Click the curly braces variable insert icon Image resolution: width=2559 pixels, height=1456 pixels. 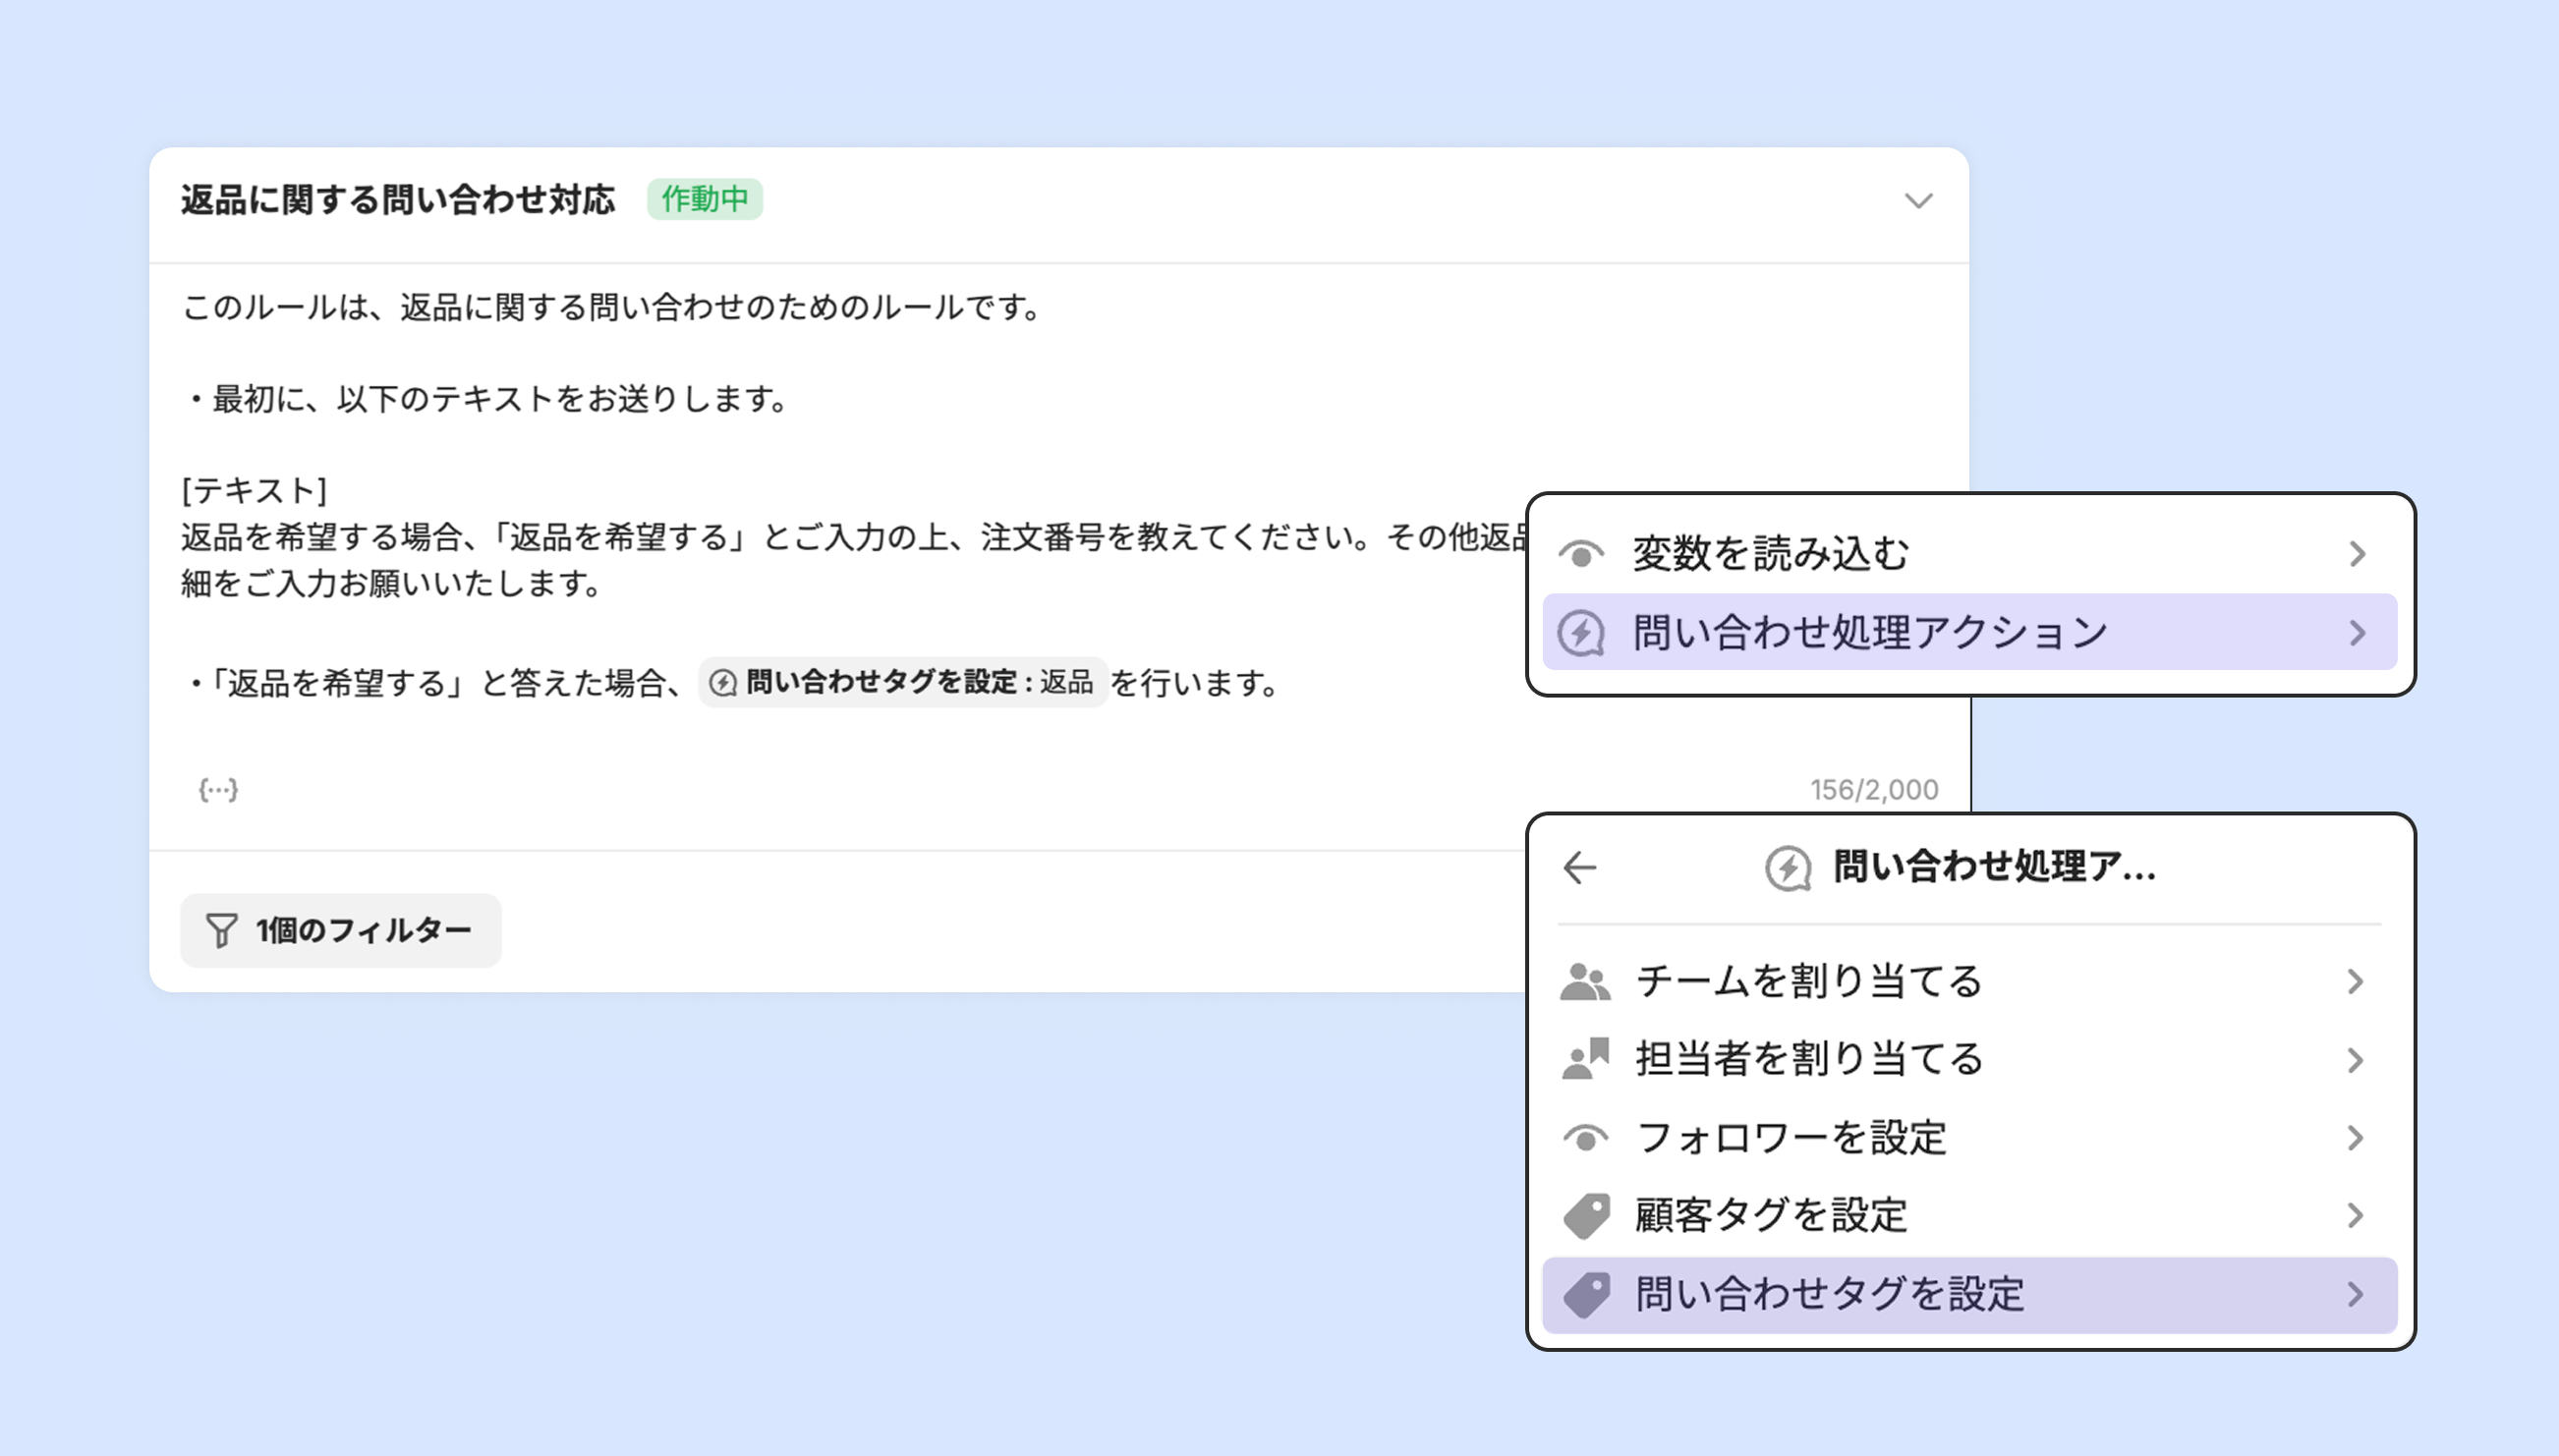coord(218,790)
